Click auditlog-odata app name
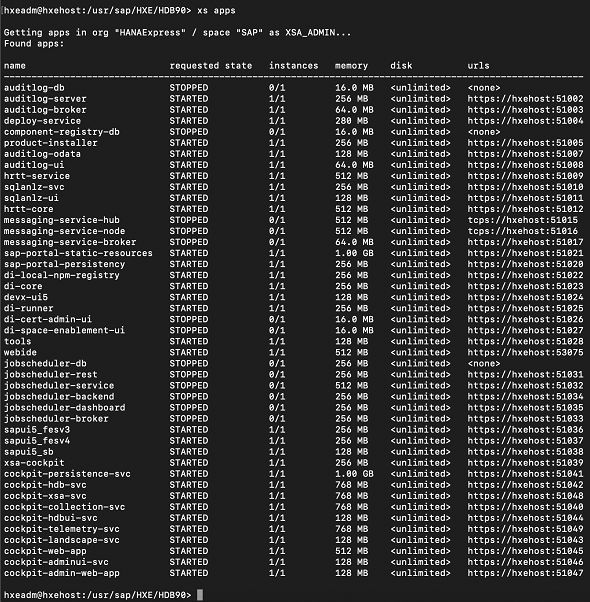Image resolution: width=590 pixels, height=602 pixels. click(43, 154)
